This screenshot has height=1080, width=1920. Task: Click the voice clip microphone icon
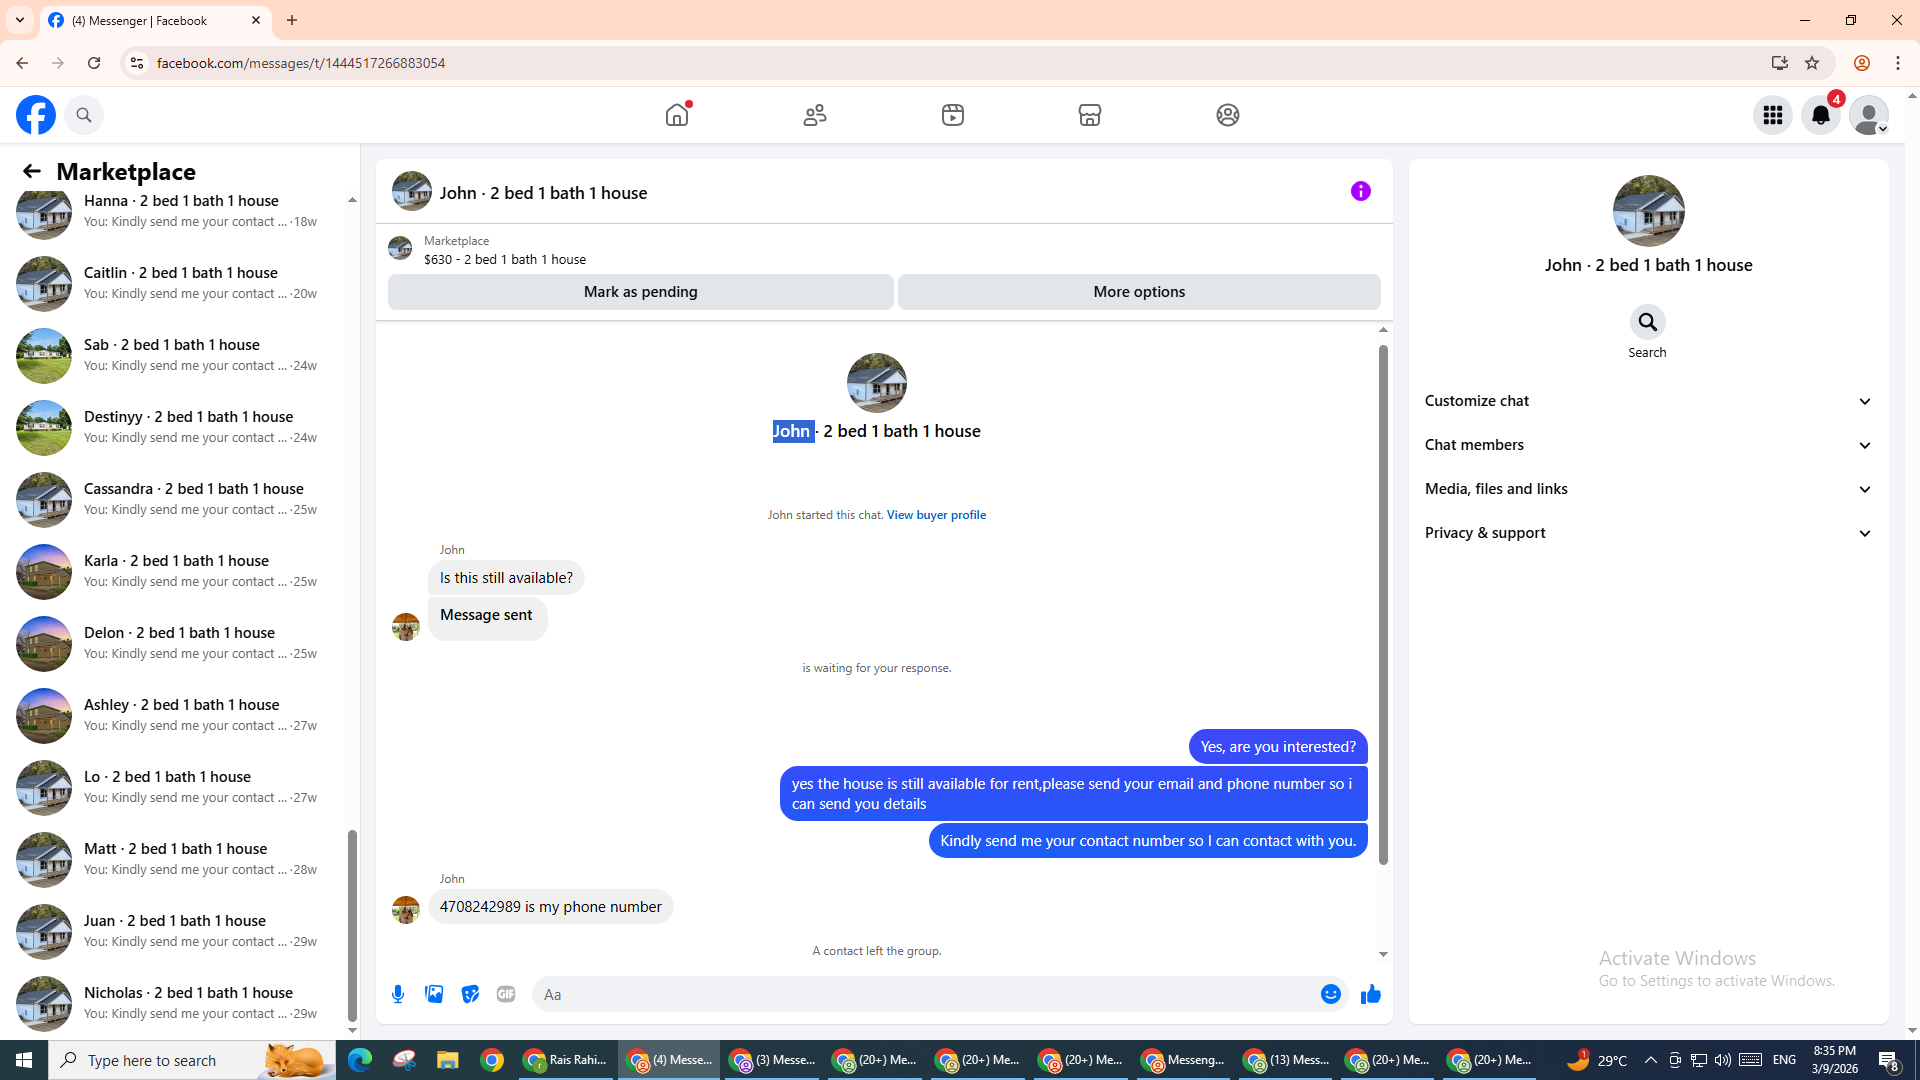click(x=398, y=994)
